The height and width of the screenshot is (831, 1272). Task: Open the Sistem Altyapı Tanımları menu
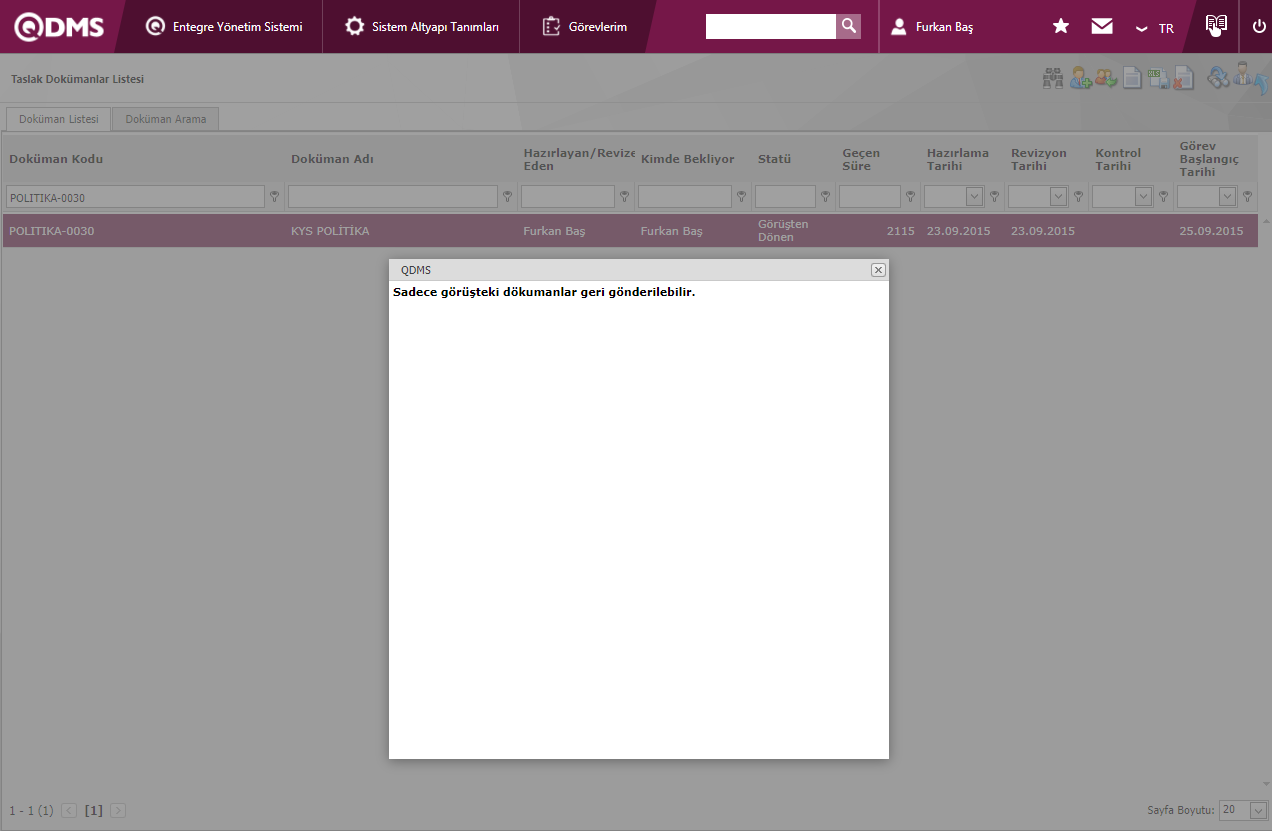(x=421, y=27)
